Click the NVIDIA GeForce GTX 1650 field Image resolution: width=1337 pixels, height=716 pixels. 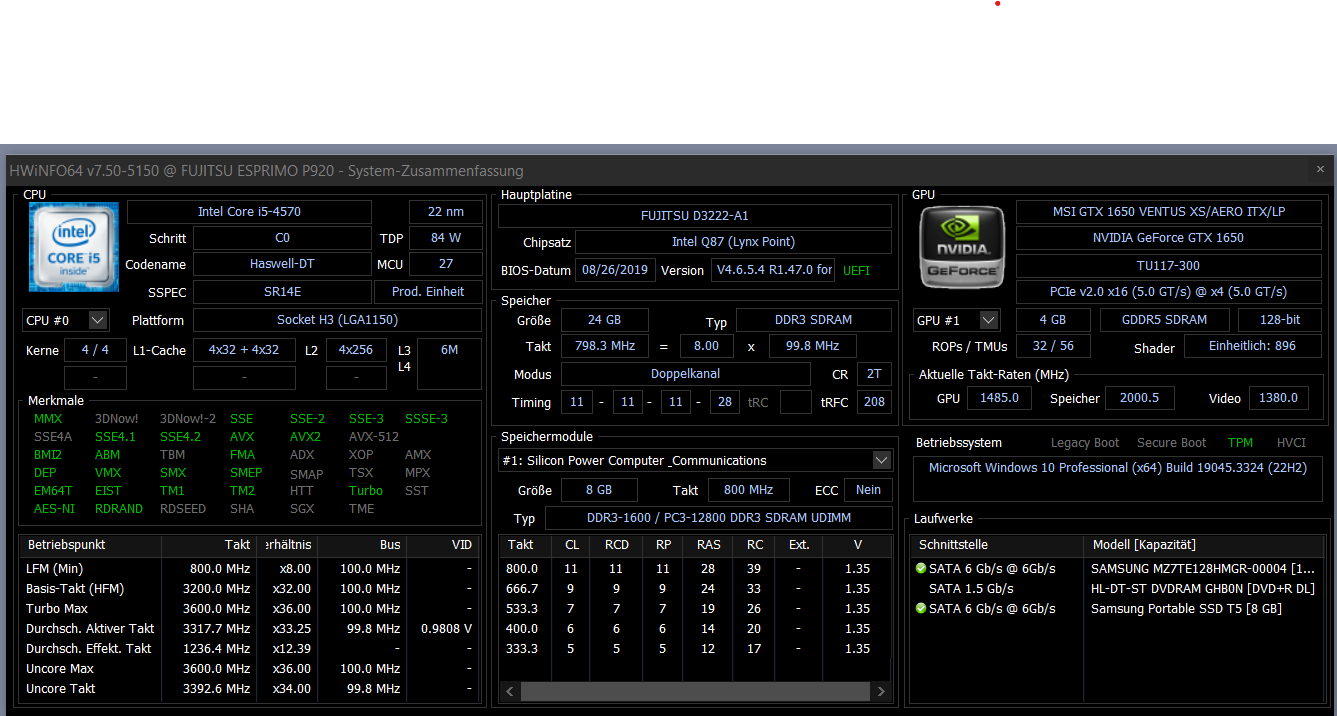click(x=1168, y=238)
